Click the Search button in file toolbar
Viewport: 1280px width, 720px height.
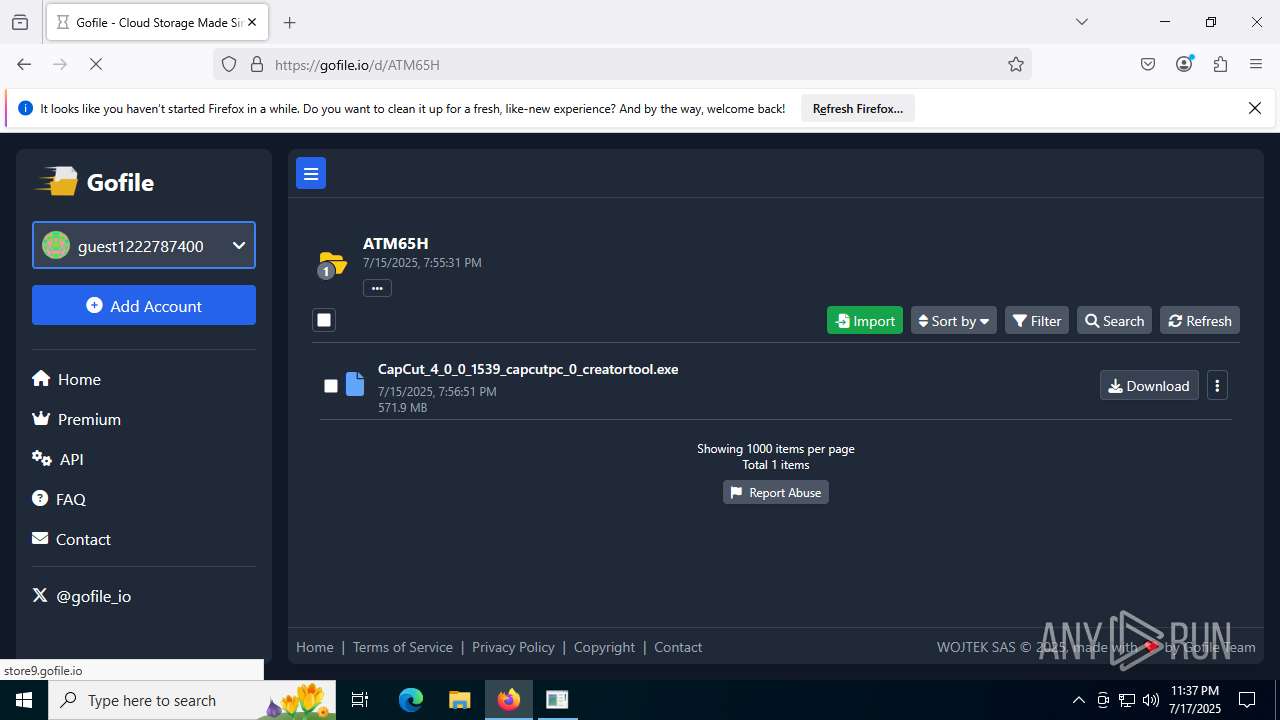pos(1114,320)
